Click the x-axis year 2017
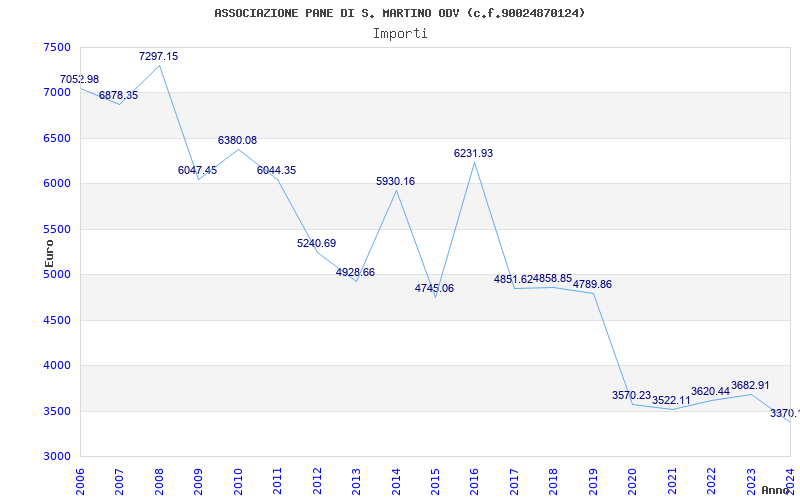Image resolution: width=800 pixels, height=500 pixels. [x=514, y=481]
